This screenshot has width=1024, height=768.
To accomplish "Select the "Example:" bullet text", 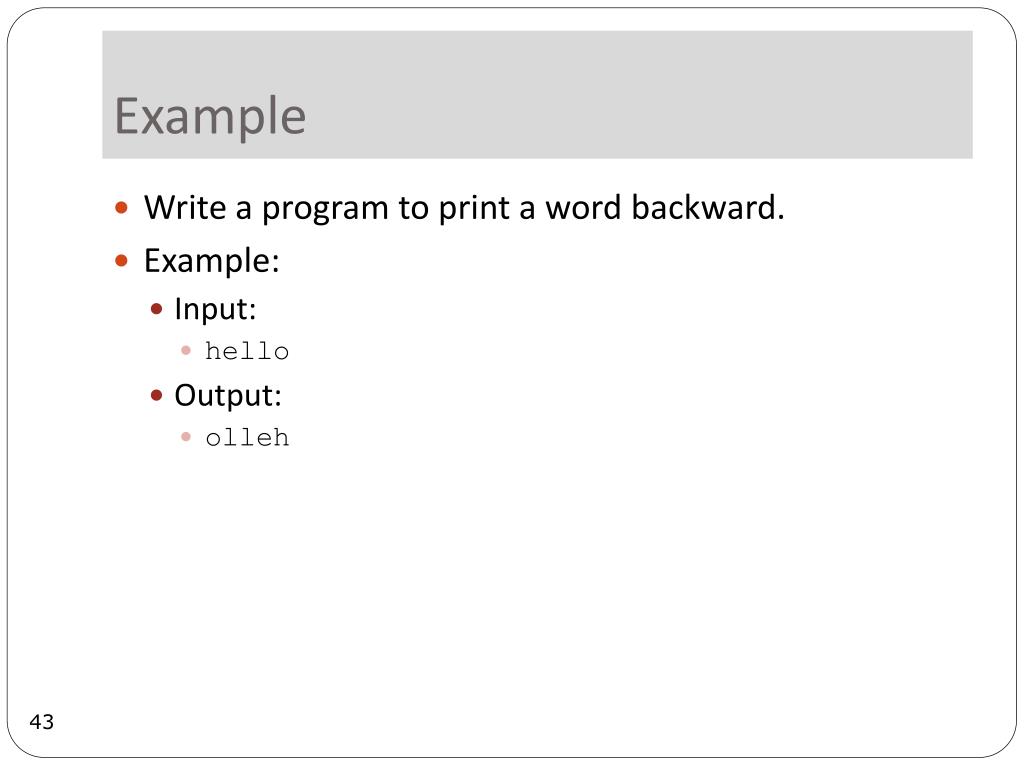I will click(x=212, y=262).
